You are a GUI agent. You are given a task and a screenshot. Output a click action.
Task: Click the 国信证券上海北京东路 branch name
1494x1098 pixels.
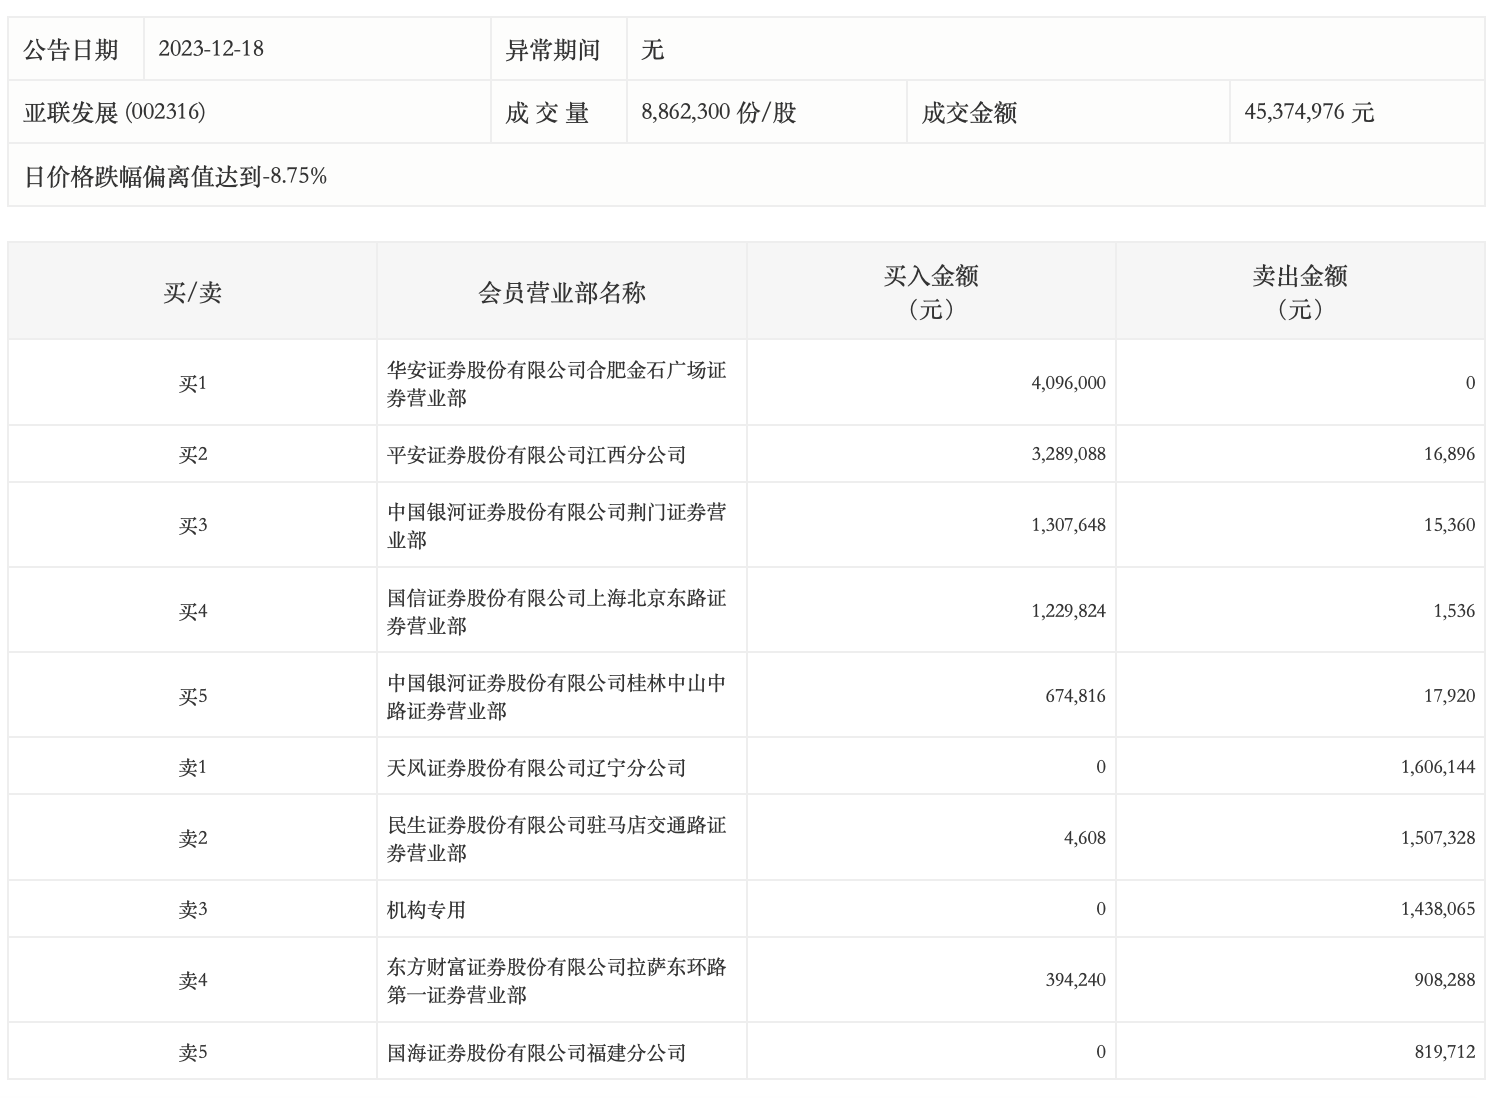click(x=556, y=612)
